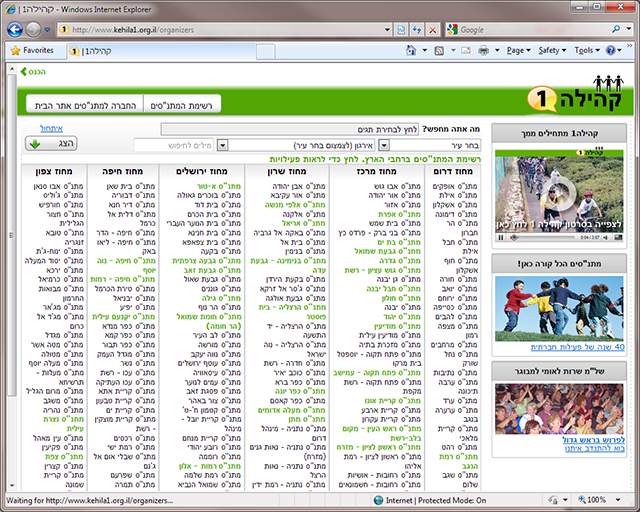The height and width of the screenshot is (512, 640).
Task: Select the החברה למתנ"סים אתר הבית tab
Action: [x=85, y=105]
